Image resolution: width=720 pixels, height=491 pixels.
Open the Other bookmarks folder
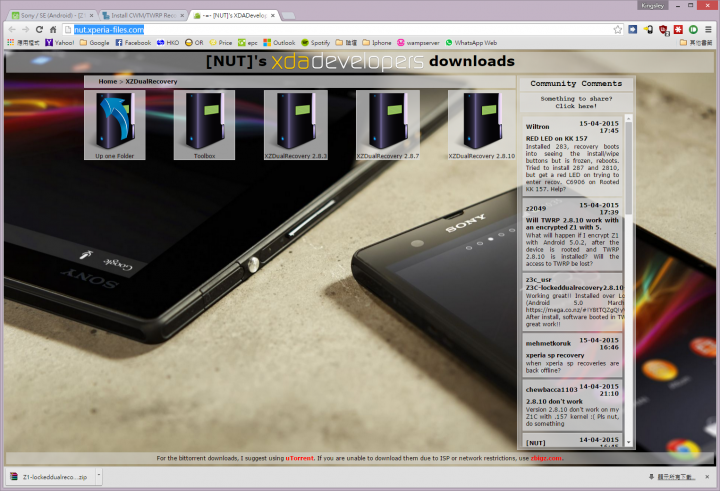(x=696, y=43)
